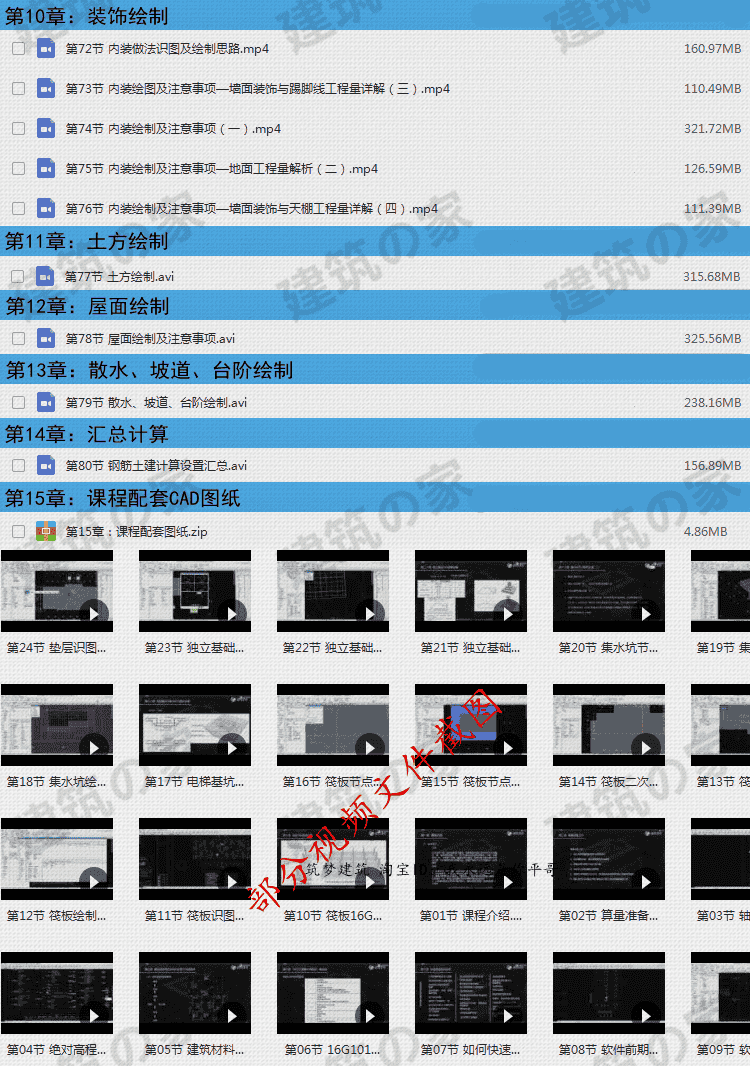Click the 321.72MB file size value
The image size is (750, 1066).
(x=712, y=129)
